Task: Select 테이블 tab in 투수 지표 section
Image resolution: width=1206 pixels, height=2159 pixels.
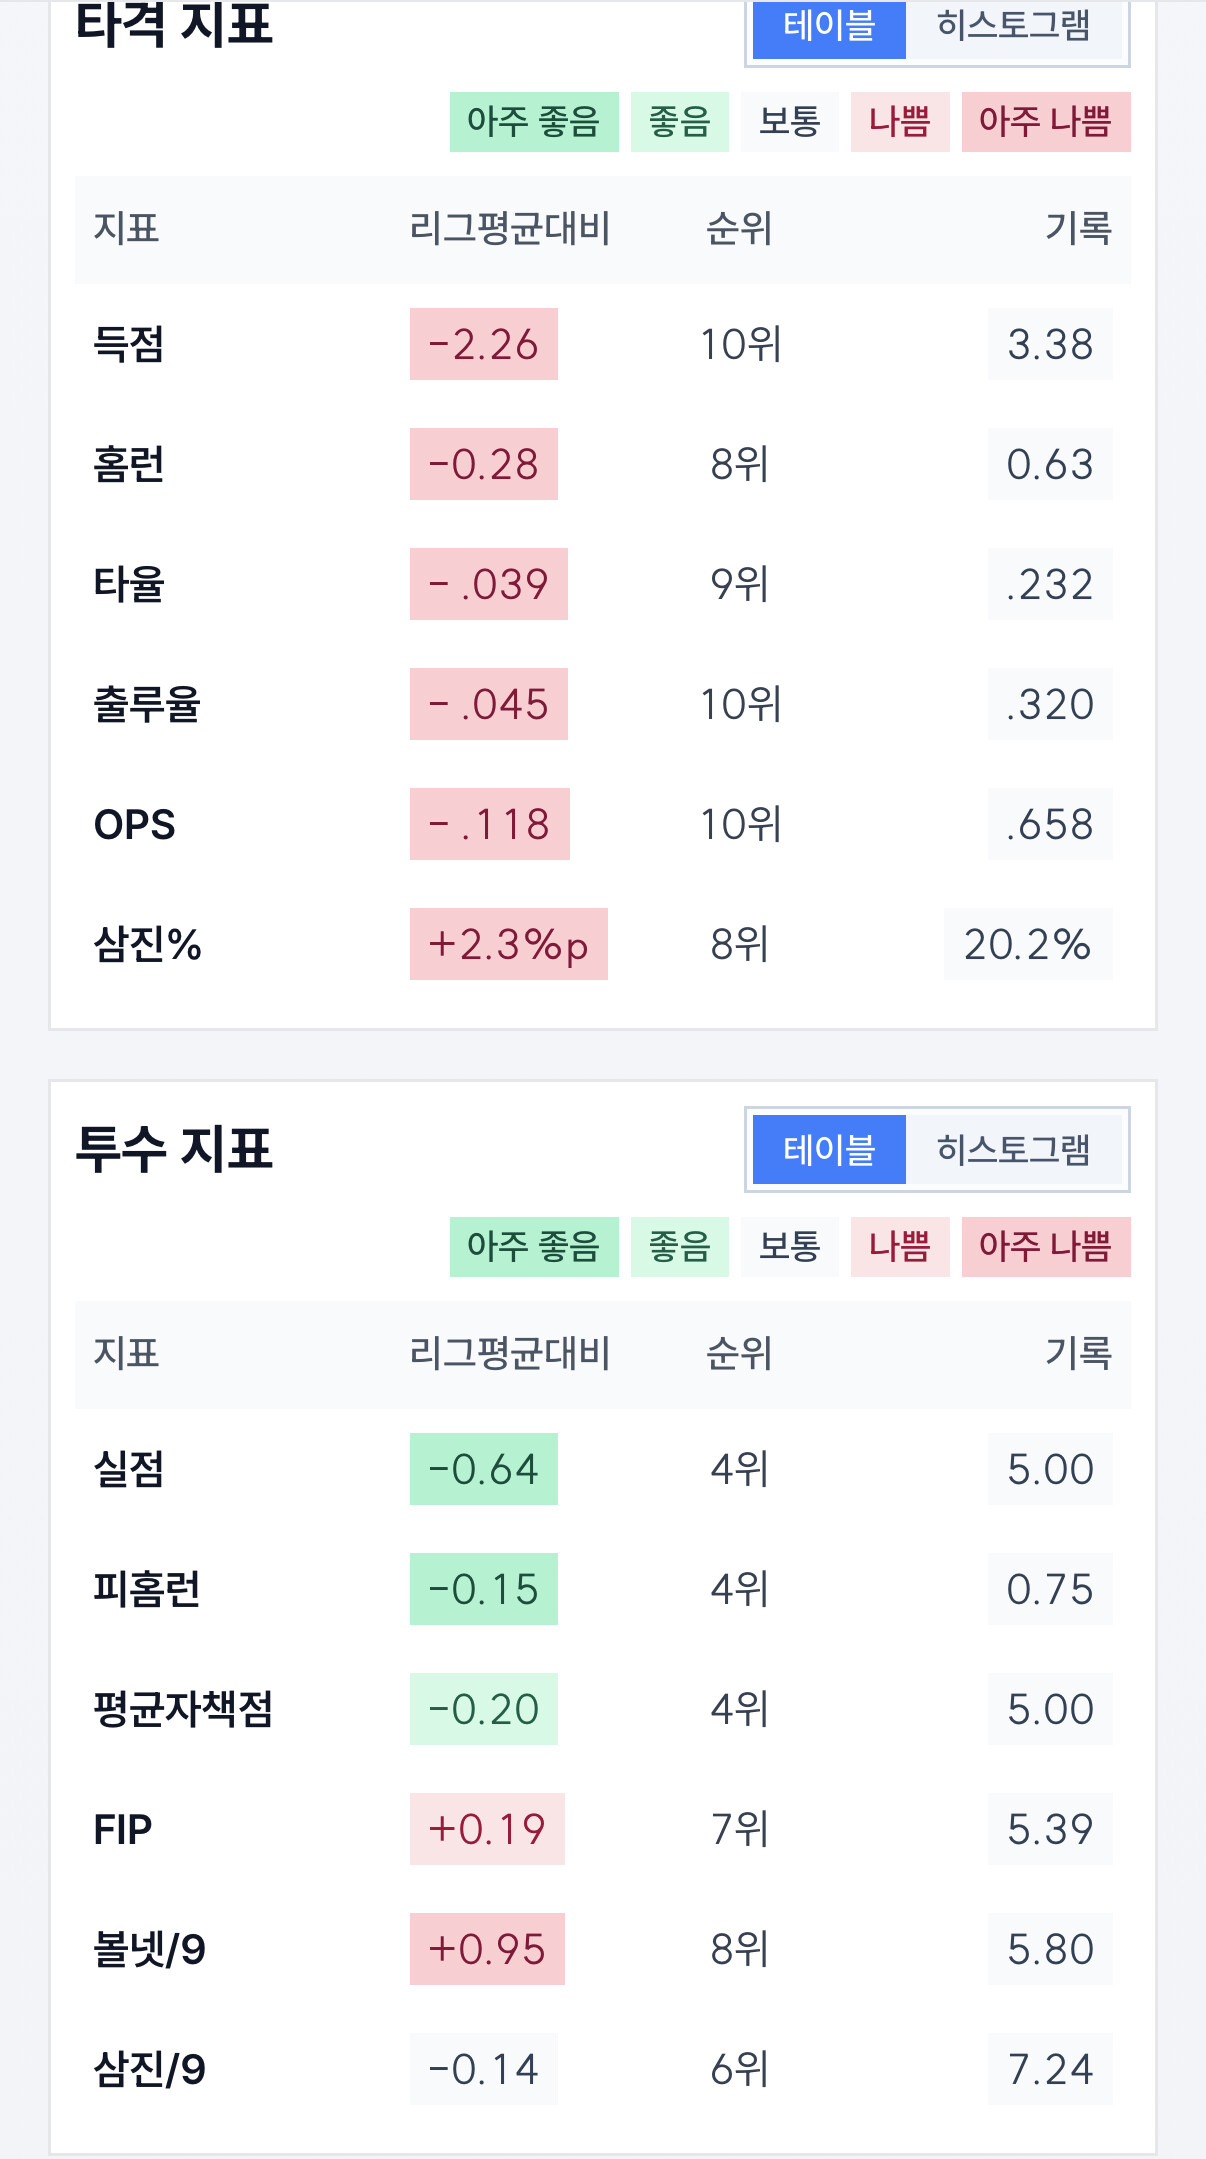Action: [x=829, y=1150]
